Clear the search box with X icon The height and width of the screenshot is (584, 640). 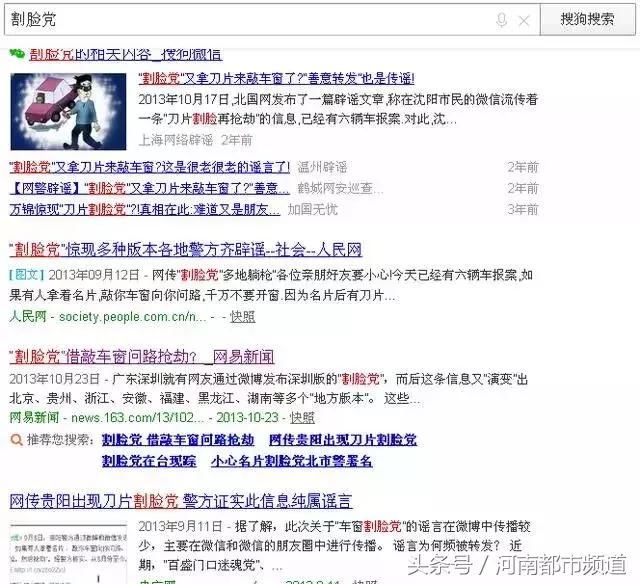pos(524,20)
